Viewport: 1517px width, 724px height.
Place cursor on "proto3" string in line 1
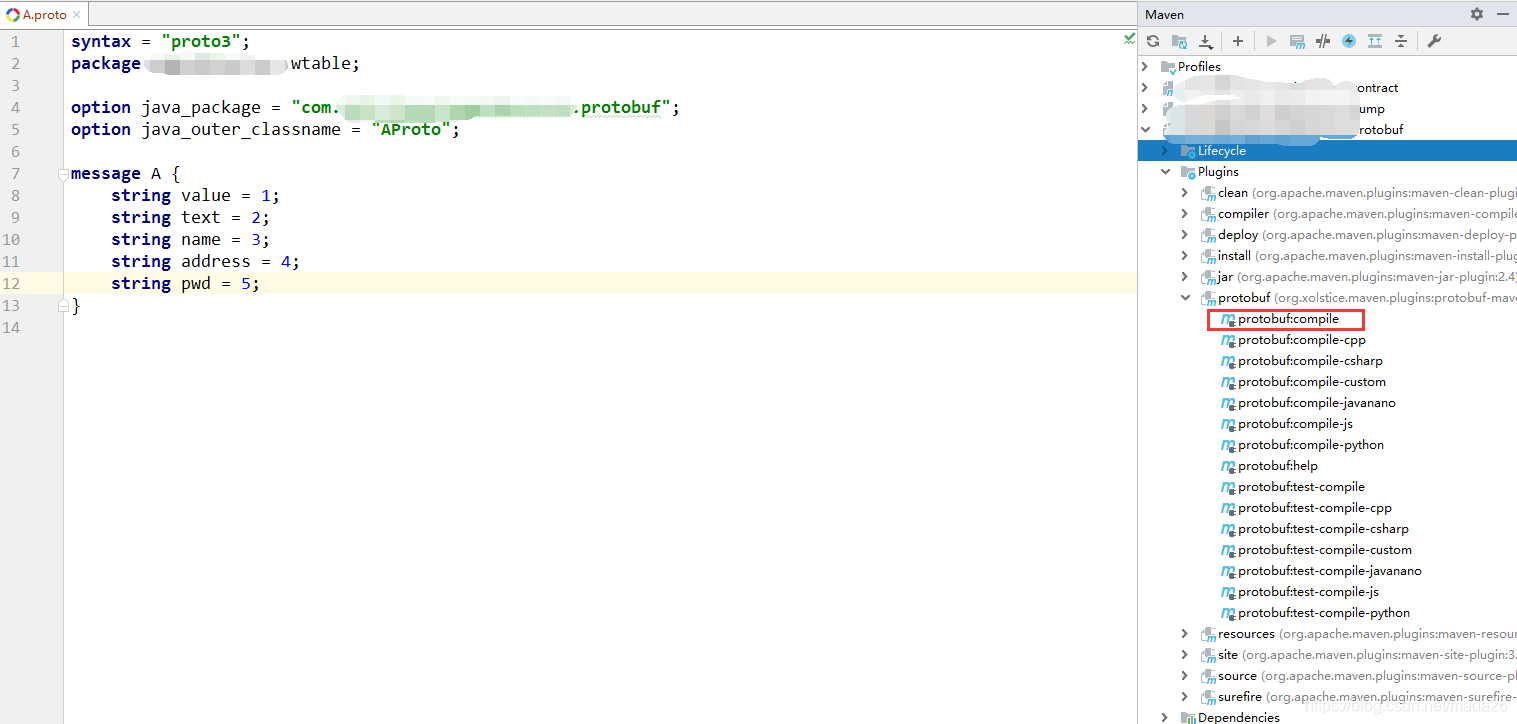[x=200, y=41]
